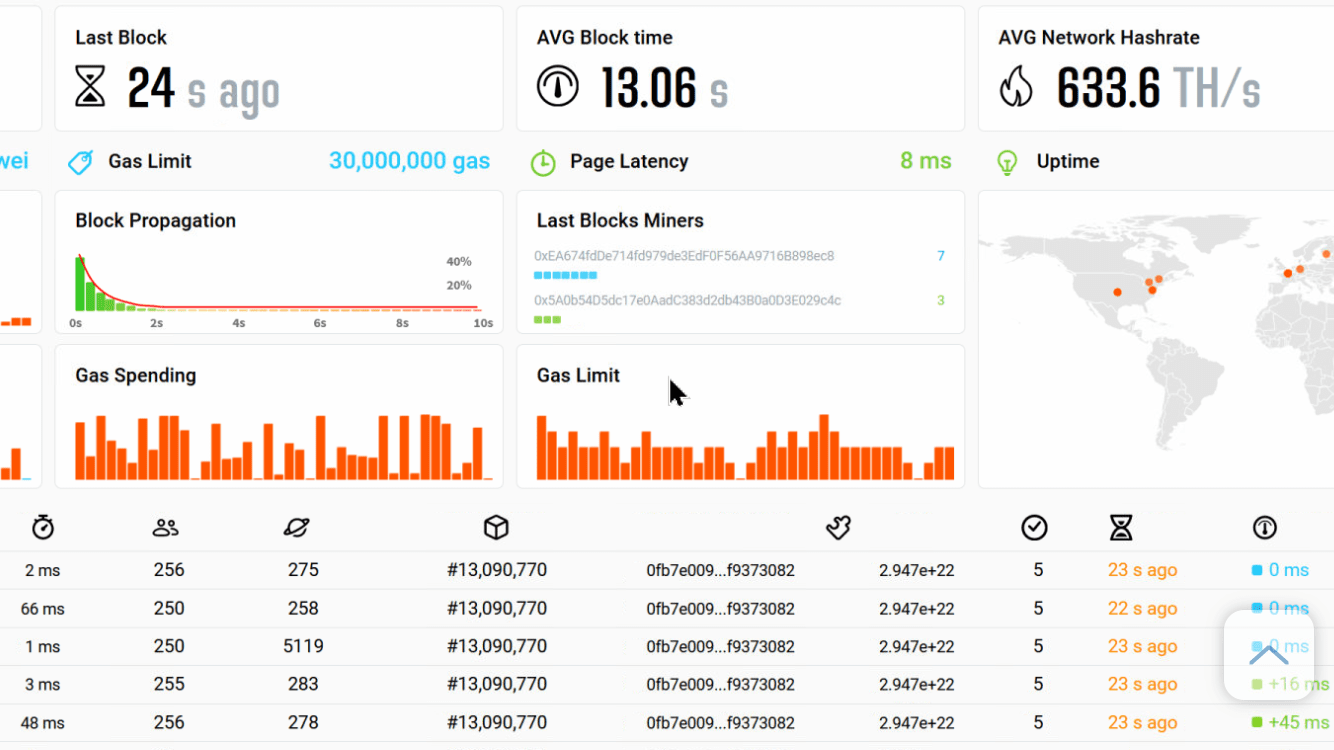The image size is (1334, 750).
Task: Click the hourglass icon beside Last Block value
Action: click(x=90, y=87)
